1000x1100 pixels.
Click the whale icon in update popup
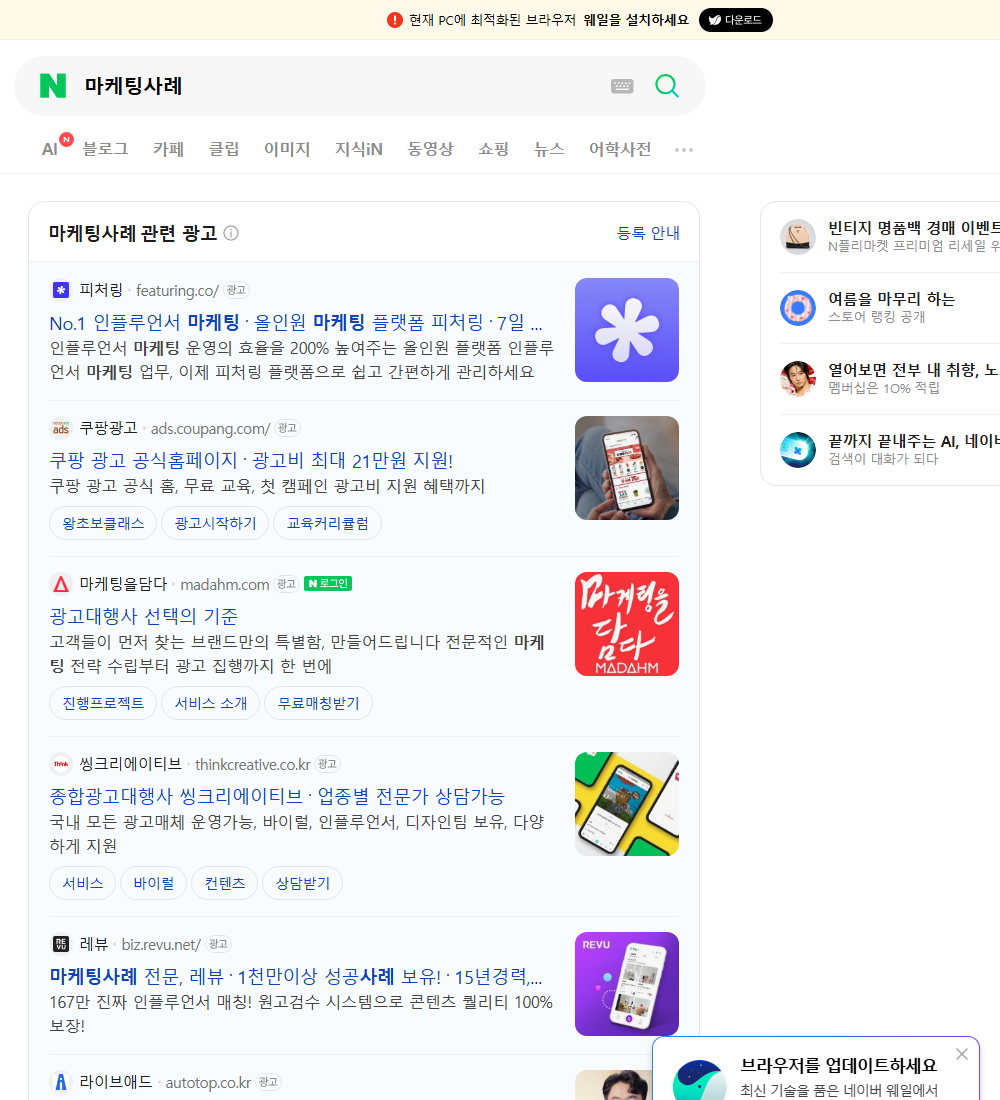click(699, 1080)
